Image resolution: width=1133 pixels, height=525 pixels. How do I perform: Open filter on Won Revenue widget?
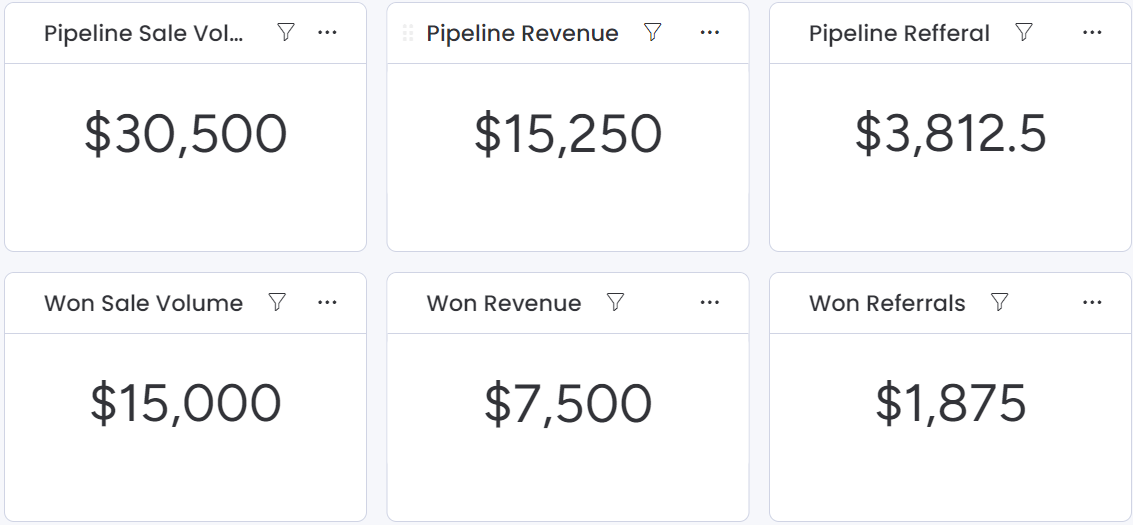[x=616, y=302]
